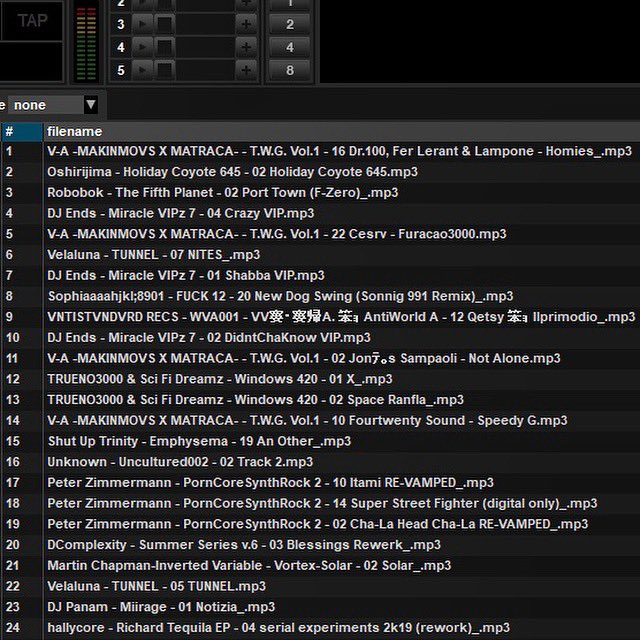
Task: Set cue point 5 with its plus button
Action: pyautogui.click(x=246, y=70)
